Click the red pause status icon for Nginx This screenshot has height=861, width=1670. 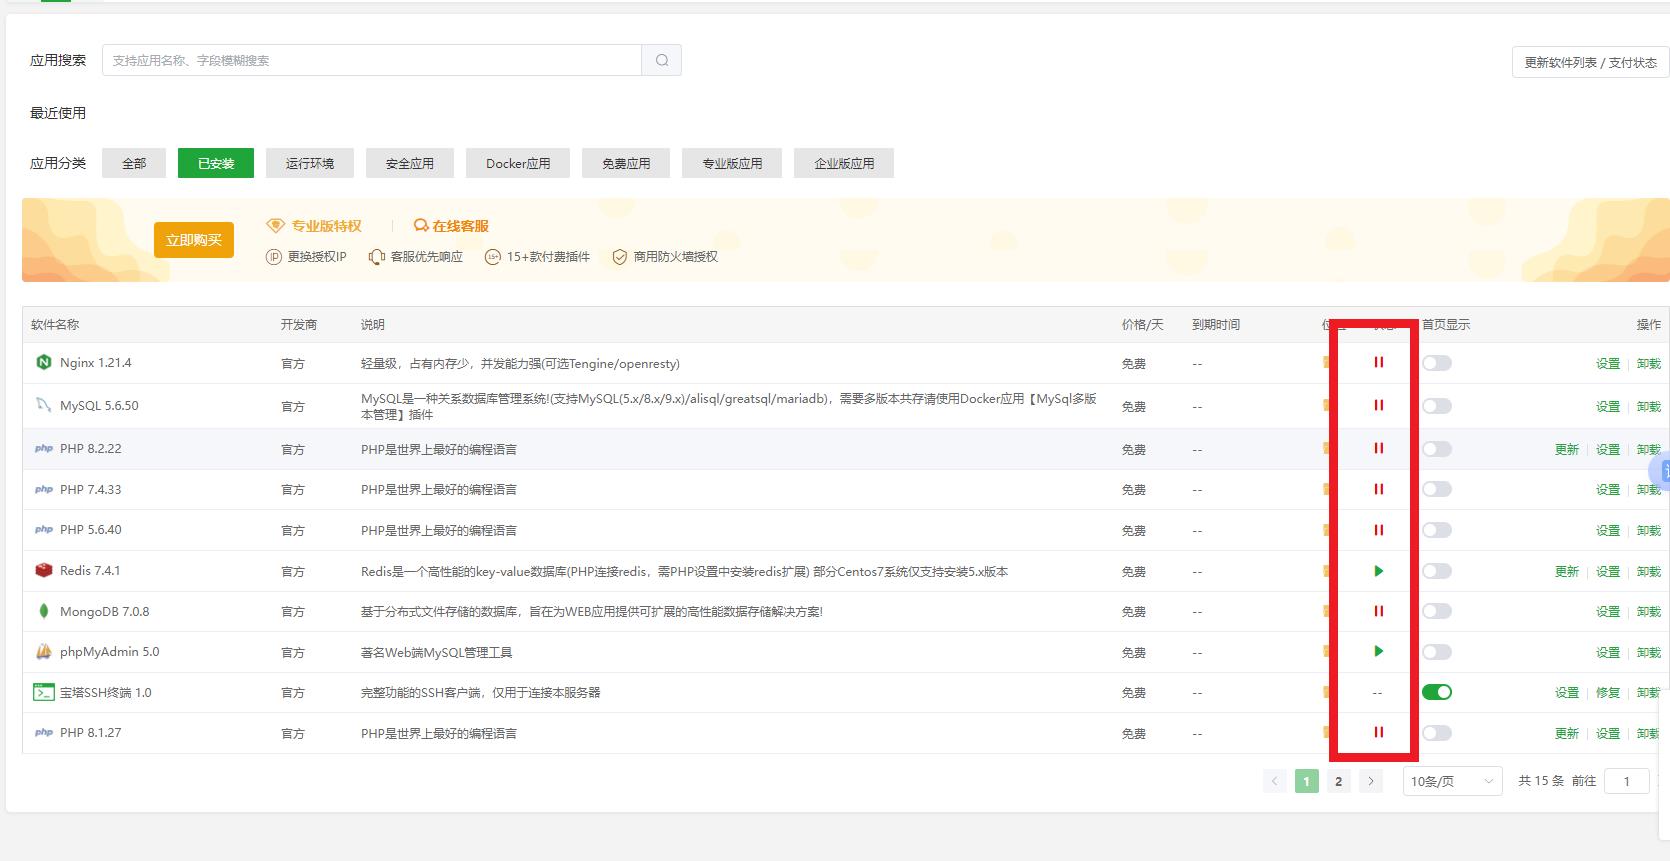[x=1379, y=363]
